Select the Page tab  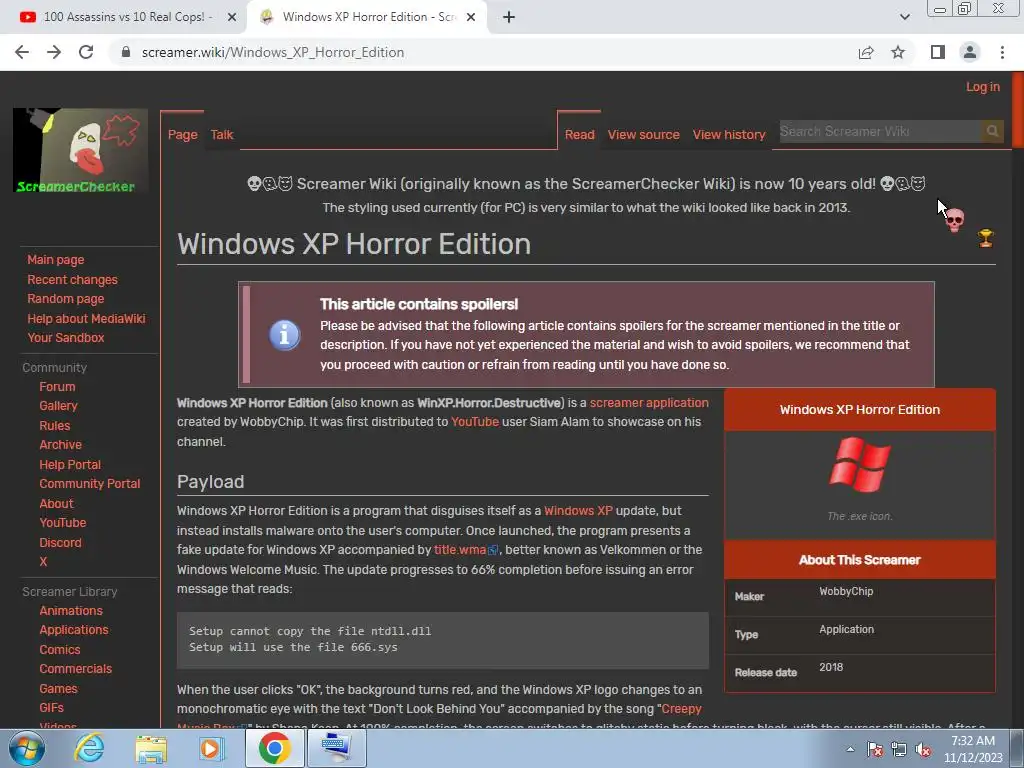tap(182, 135)
